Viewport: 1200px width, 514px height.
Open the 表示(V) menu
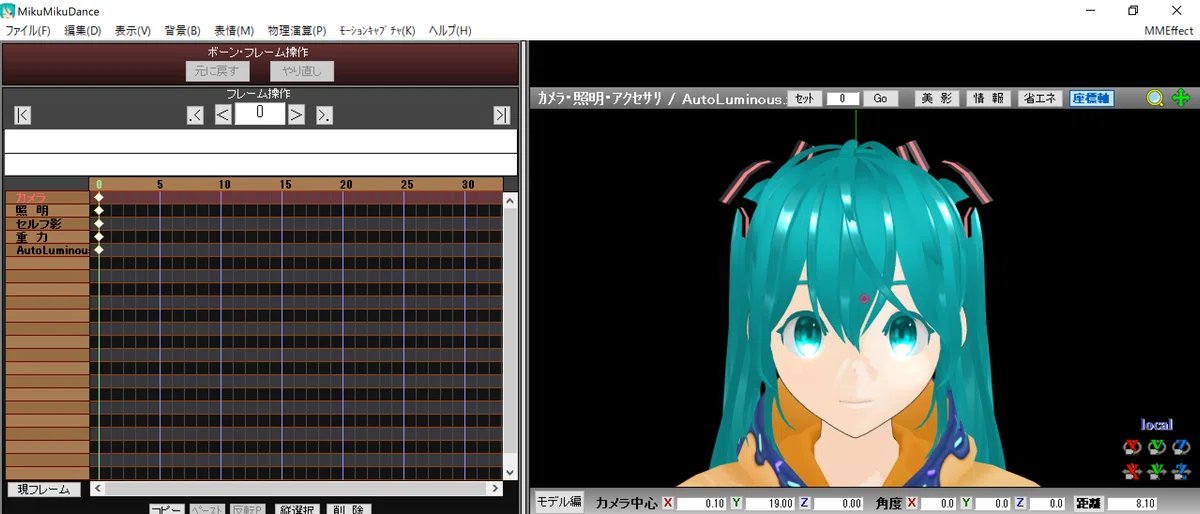click(133, 31)
